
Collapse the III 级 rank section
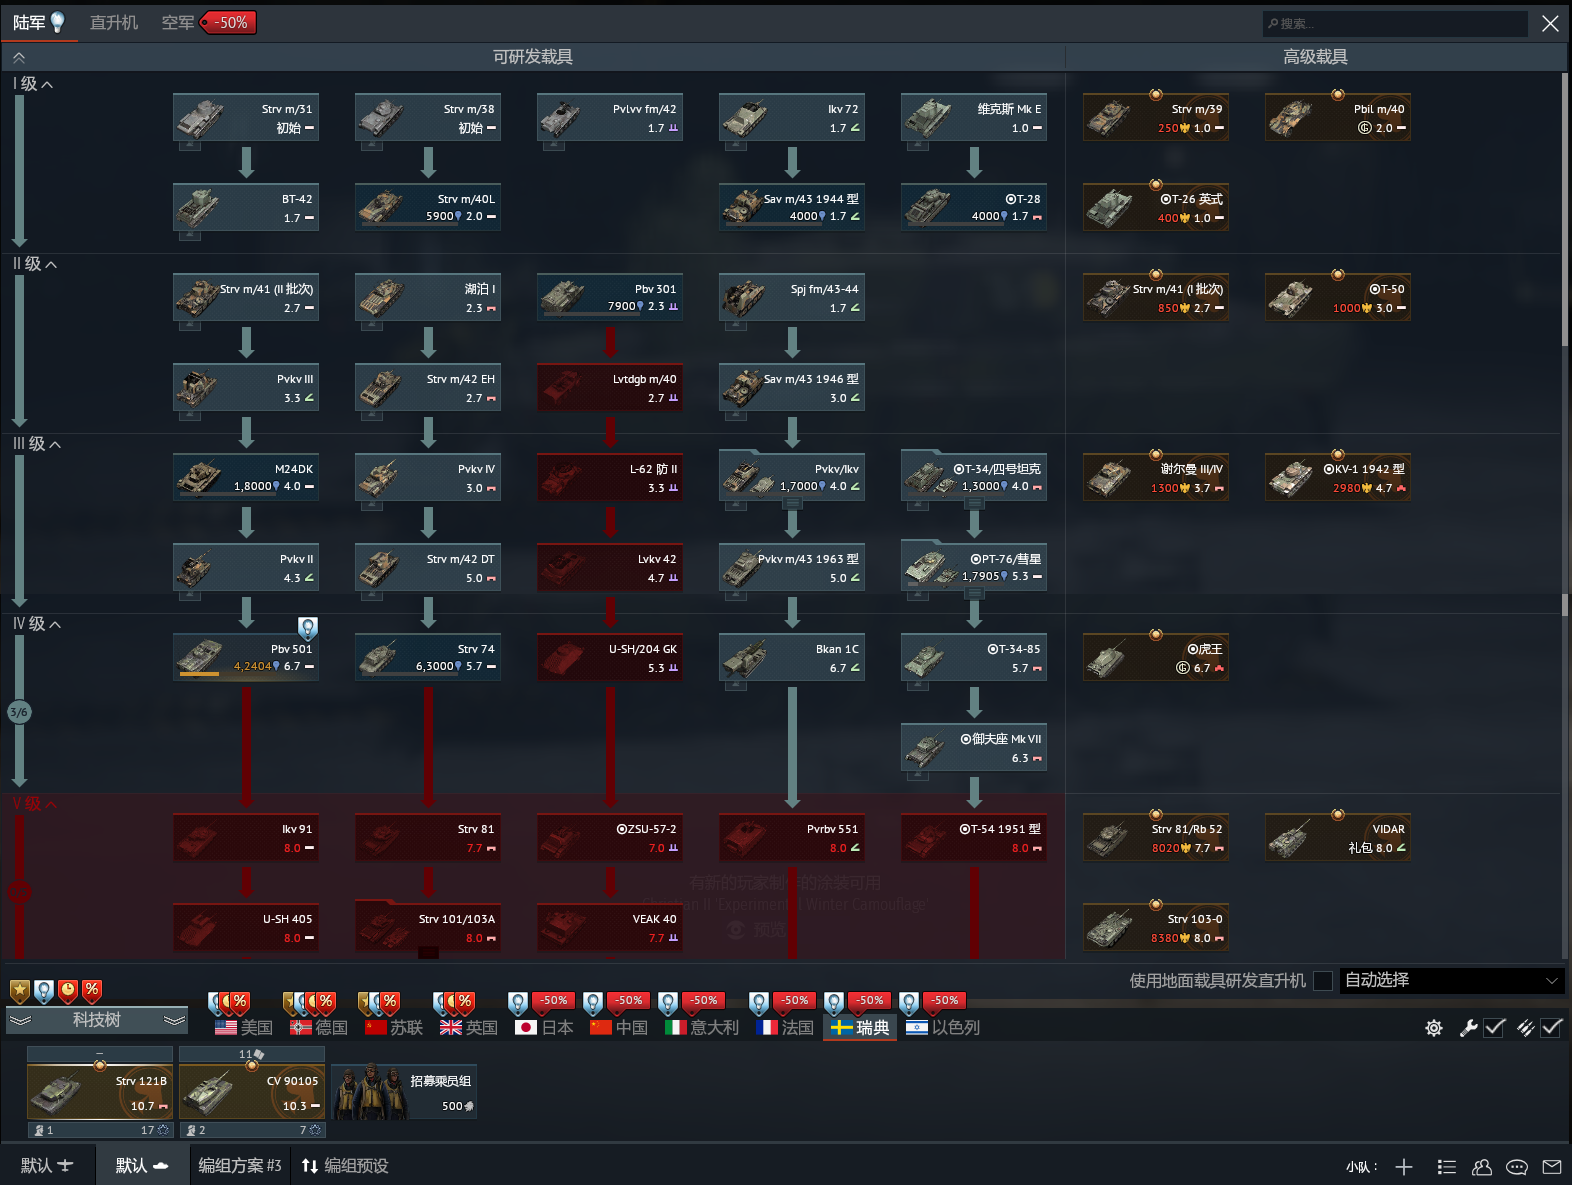pyautogui.click(x=37, y=444)
